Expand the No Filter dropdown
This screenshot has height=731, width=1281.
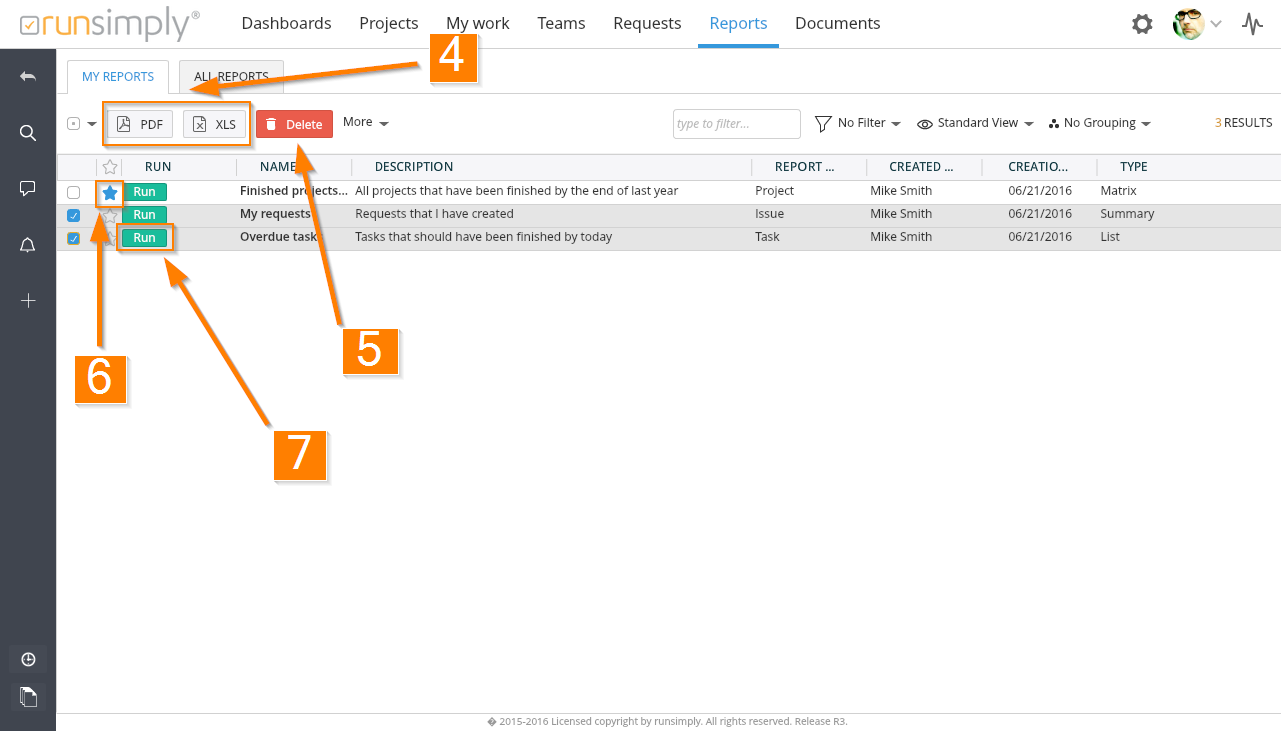click(x=858, y=123)
